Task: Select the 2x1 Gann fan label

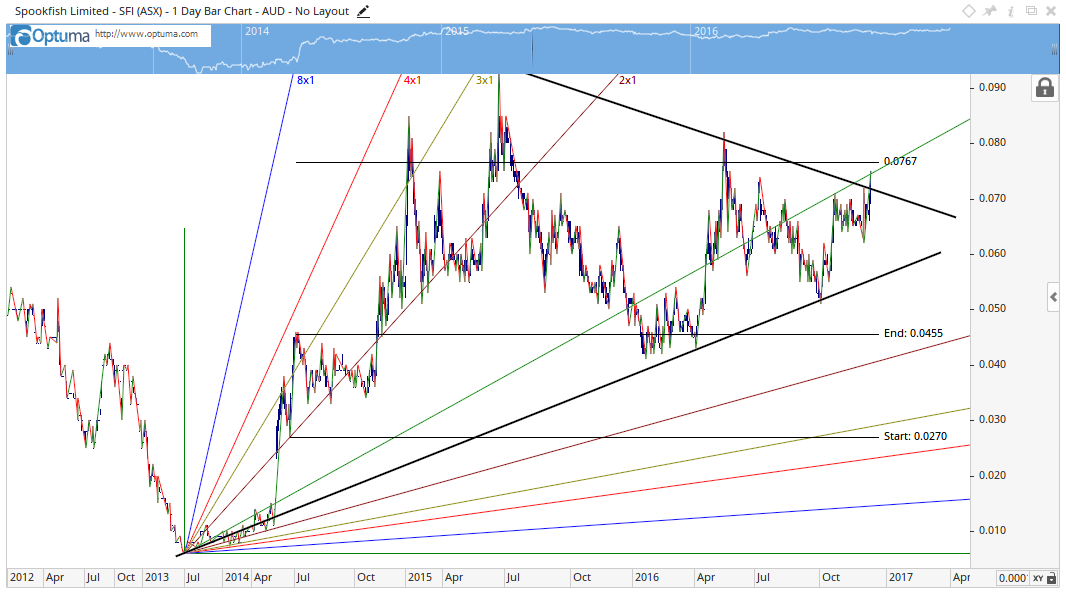Action: tap(627, 80)
